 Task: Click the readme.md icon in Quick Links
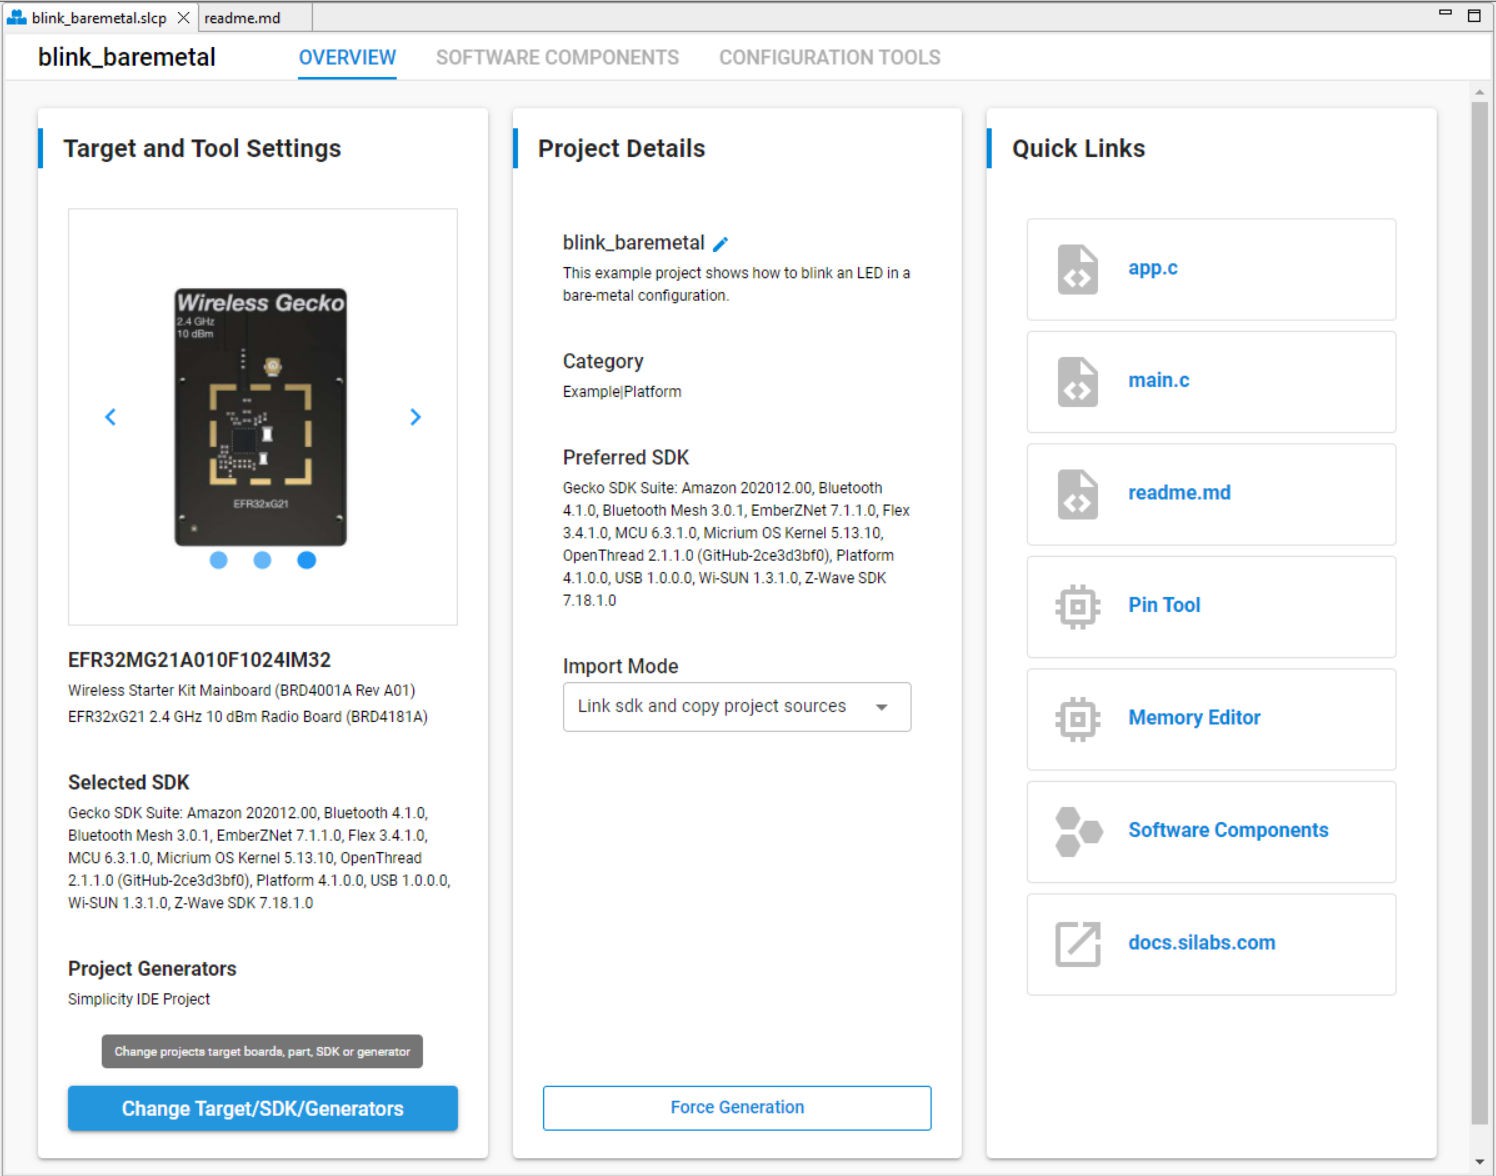(1076, 495)
